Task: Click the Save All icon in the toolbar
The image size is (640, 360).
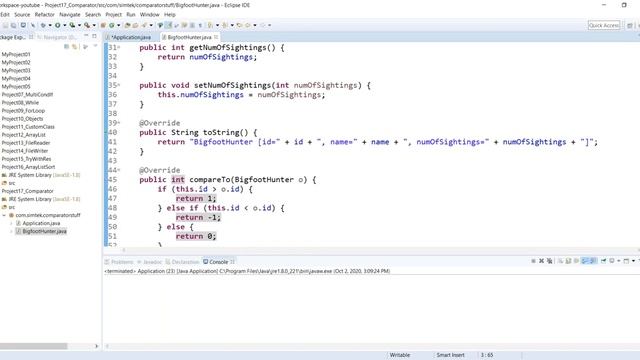Action: click(13, 25)
